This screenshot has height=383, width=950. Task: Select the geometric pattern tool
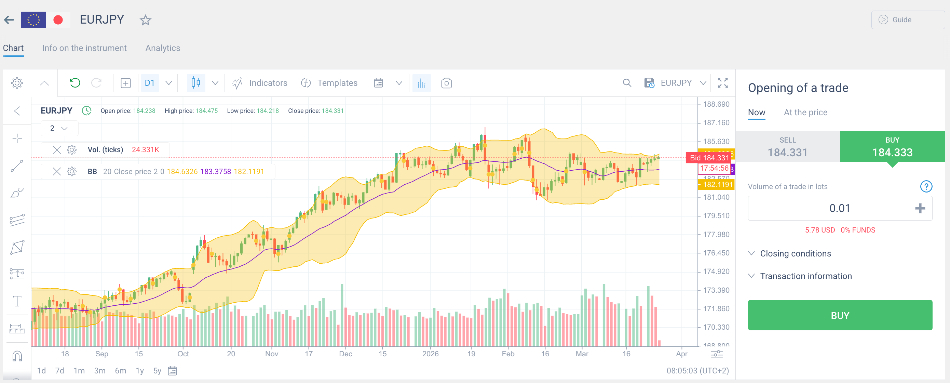pyautogui.click(x=17, y=247)
